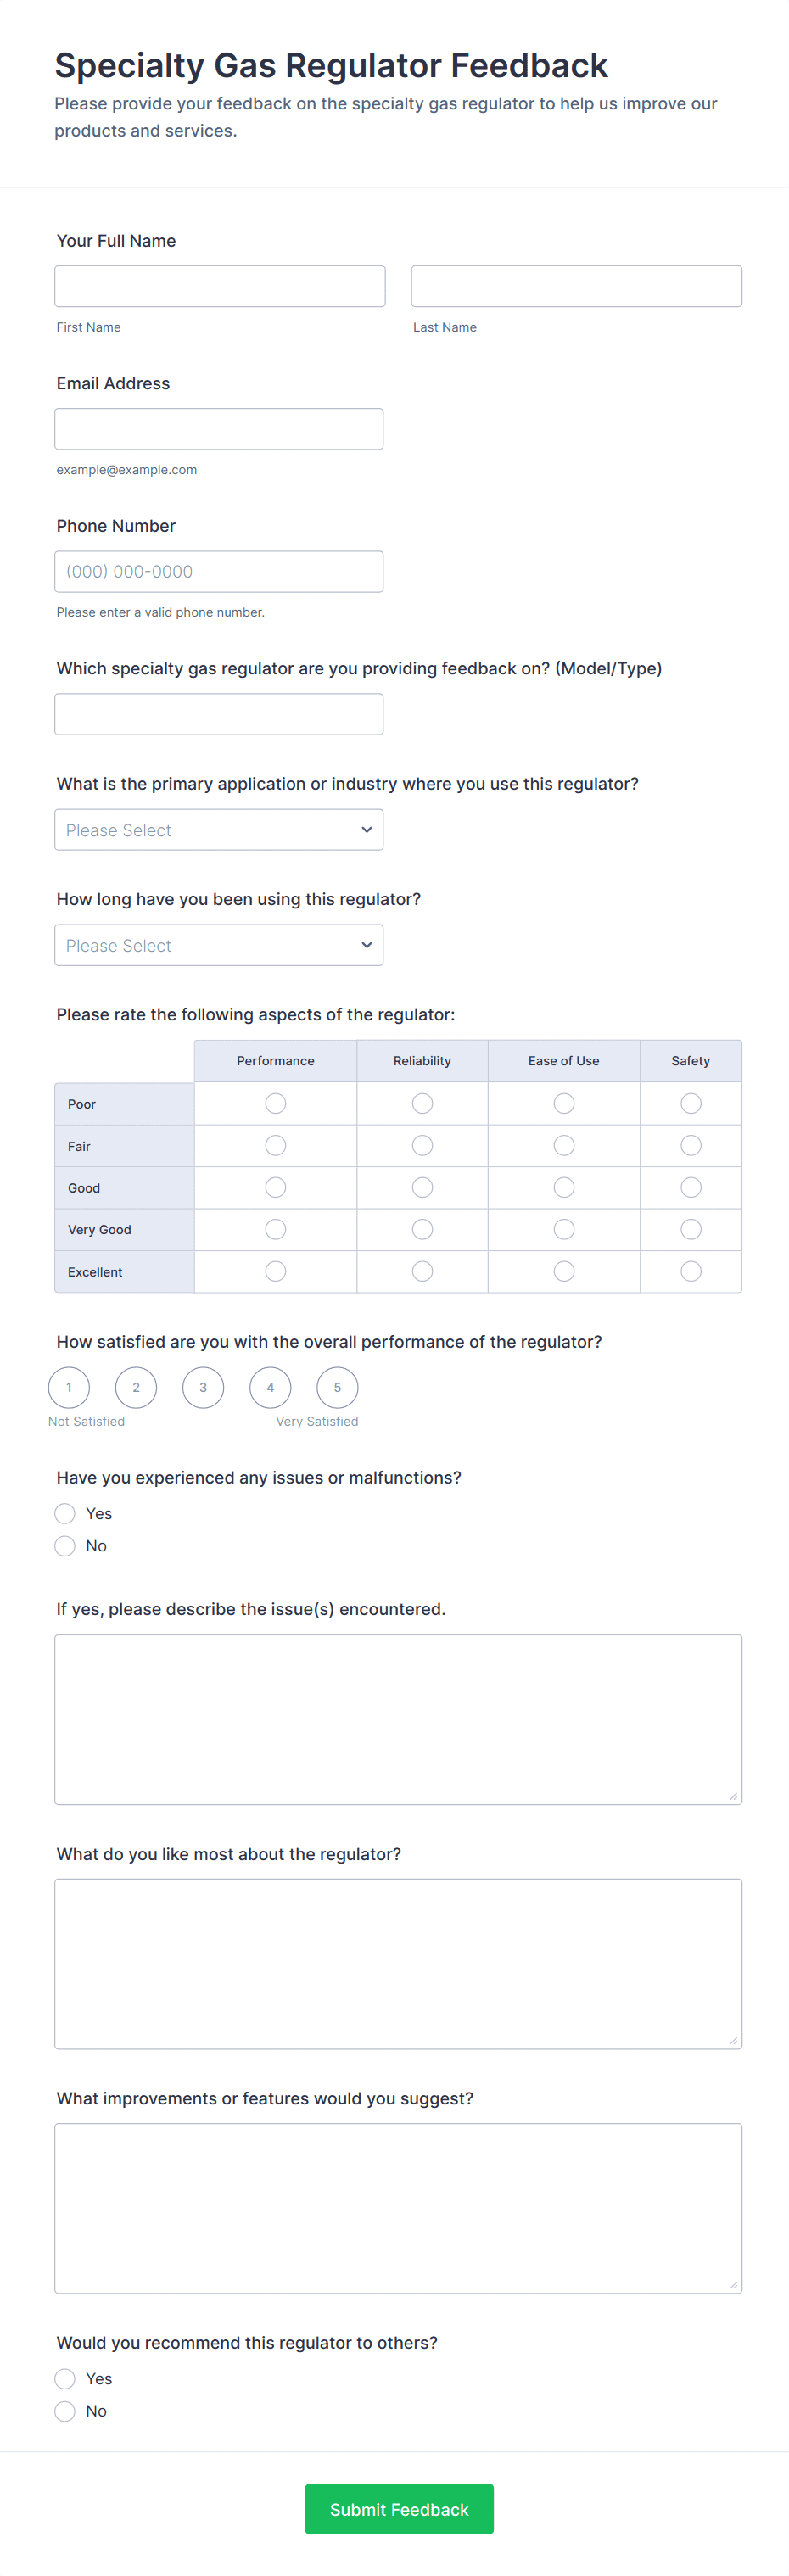Click the First Name input field
Viewport: 789px width, 2576px height.
click(220, 286)
